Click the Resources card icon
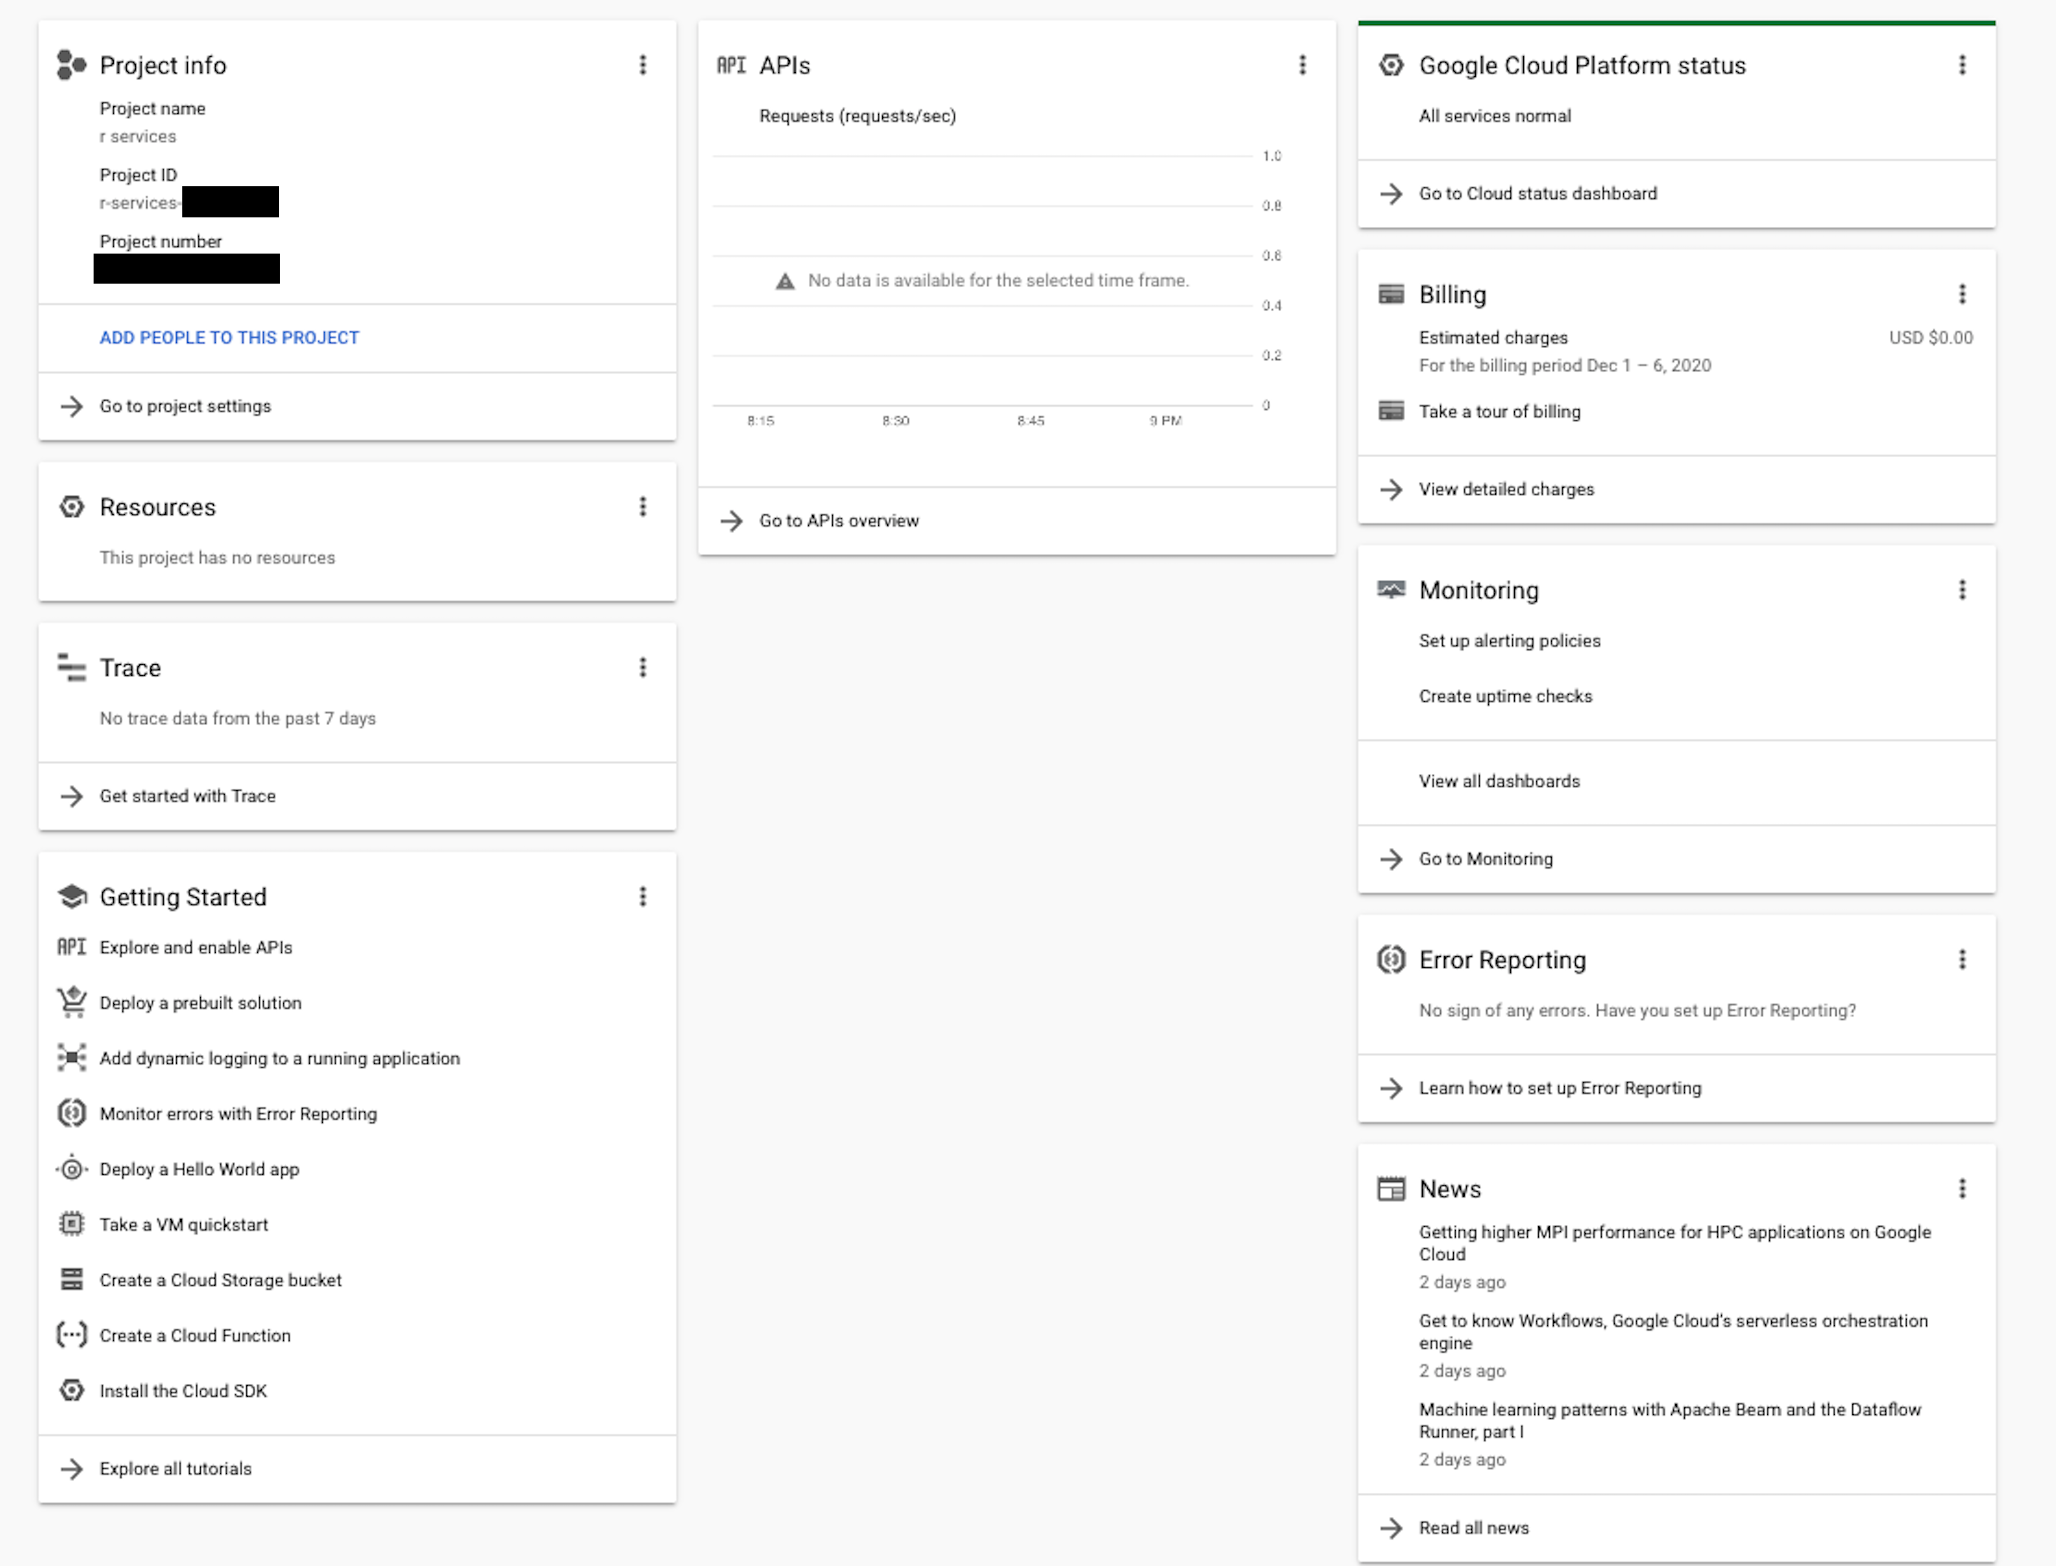 pos(71,507)
